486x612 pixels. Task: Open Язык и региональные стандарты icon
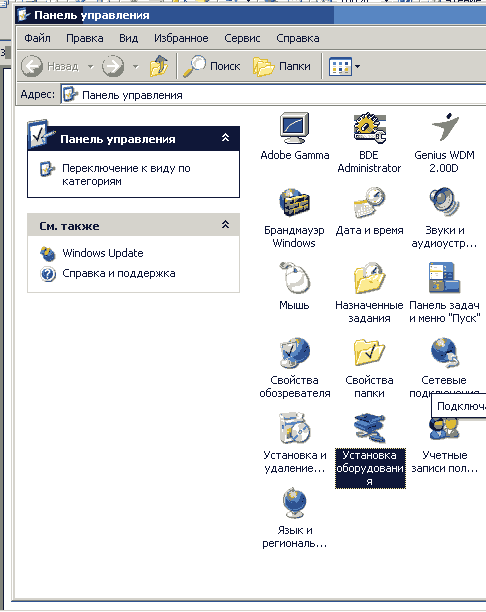(295, 518)
